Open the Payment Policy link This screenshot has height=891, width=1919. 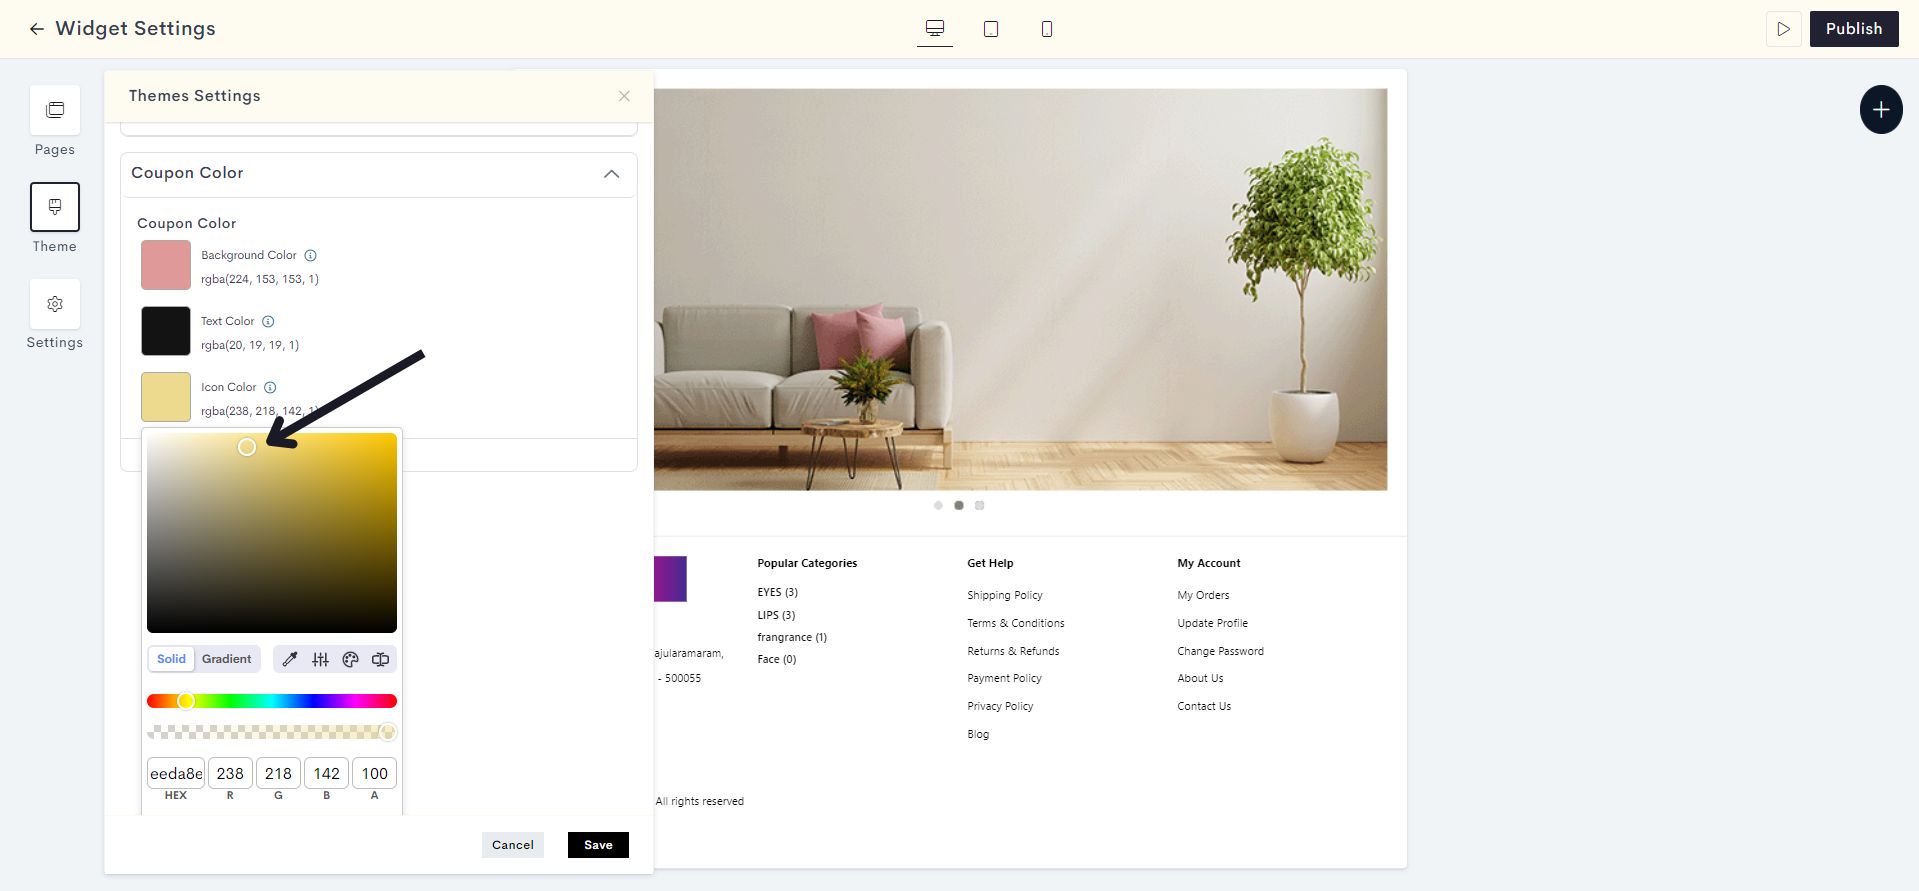[x=1004, y=678]
